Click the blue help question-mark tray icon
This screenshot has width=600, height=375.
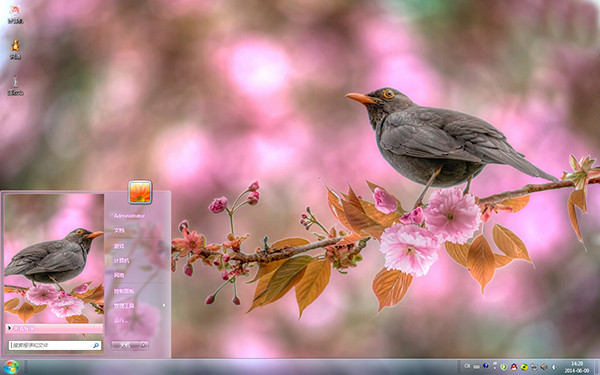pyautogui.click(x=486, y=366)
